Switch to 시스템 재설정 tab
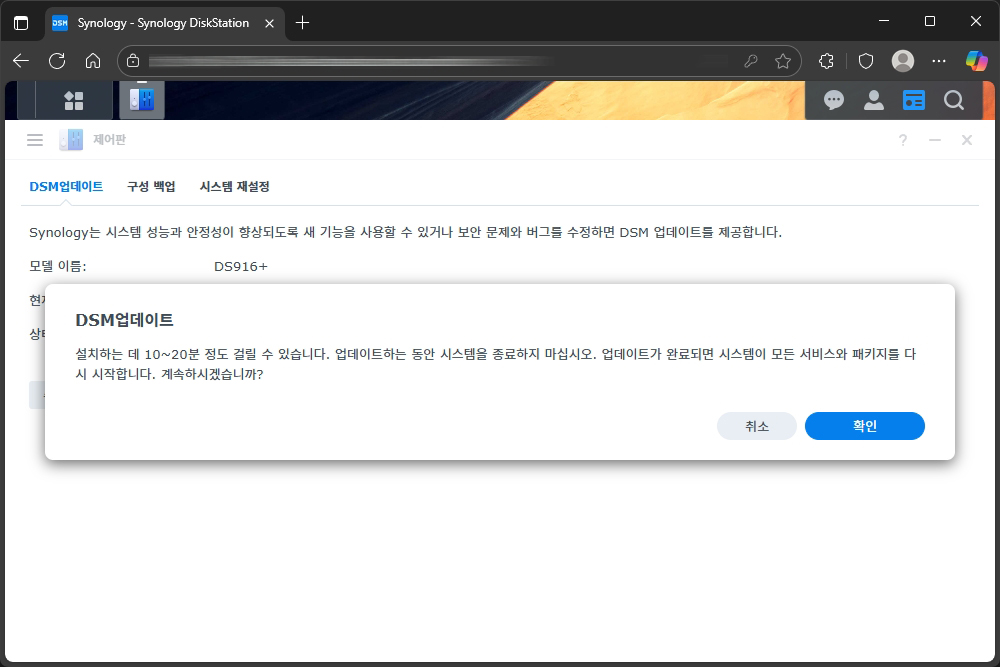This screenshot has width=1000, height=667. tap(235, 186)
